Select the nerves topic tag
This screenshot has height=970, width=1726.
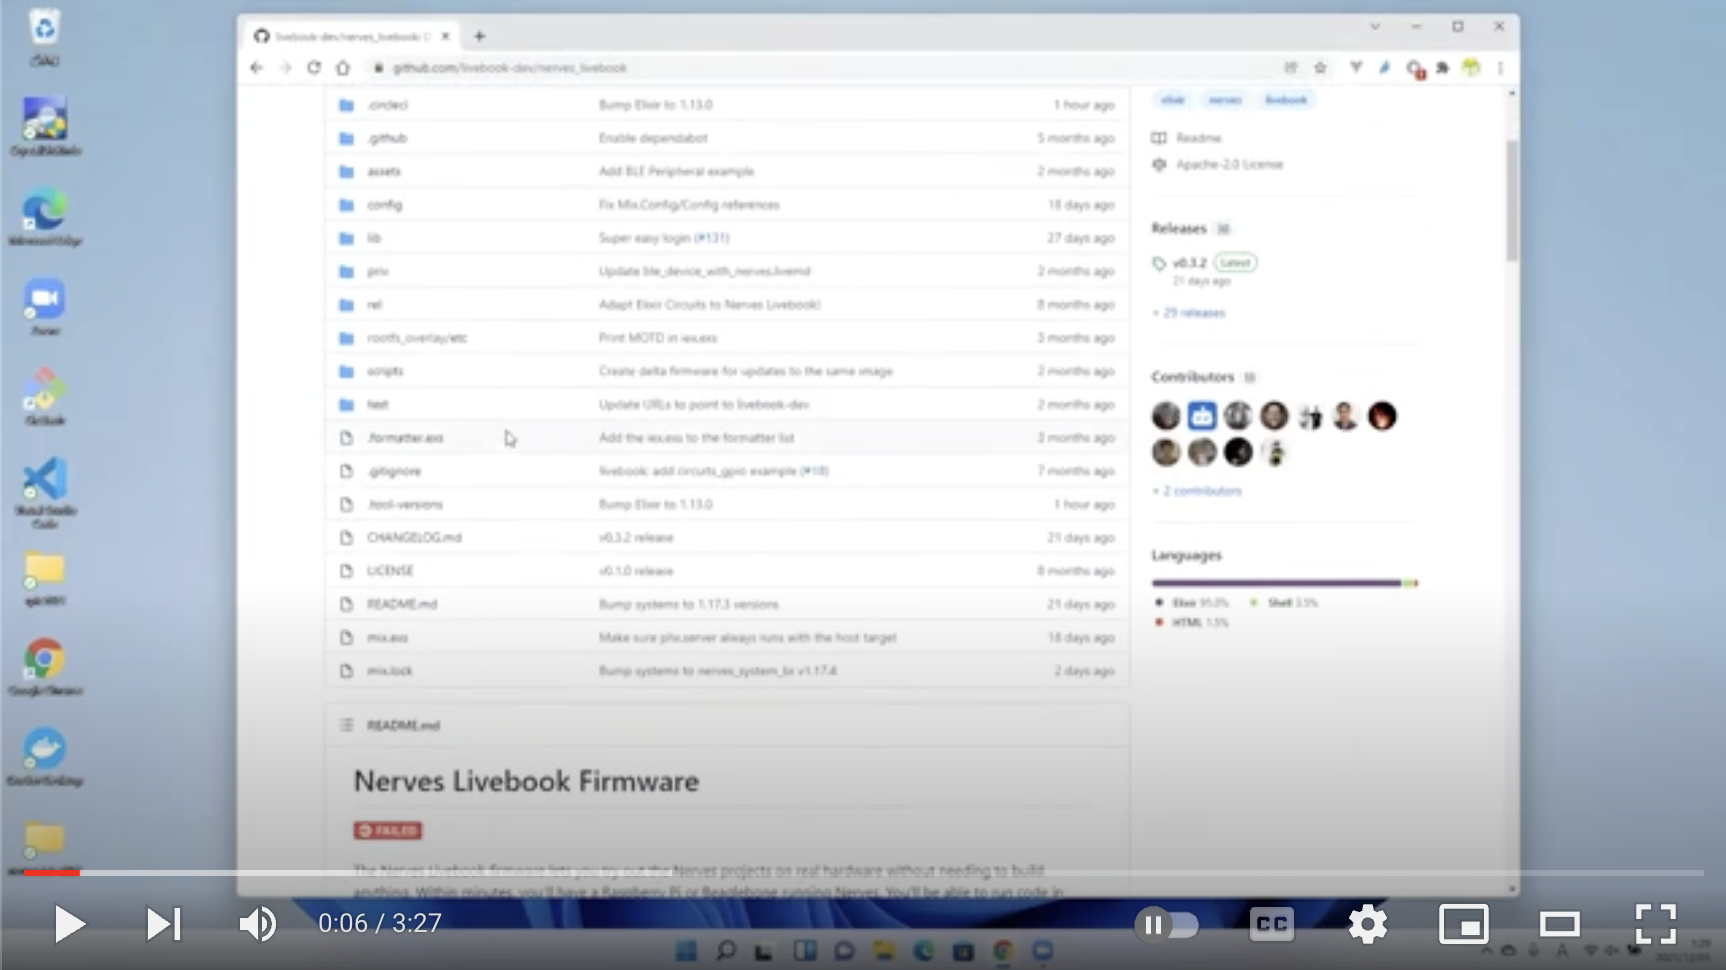(x=1225, y=100)
